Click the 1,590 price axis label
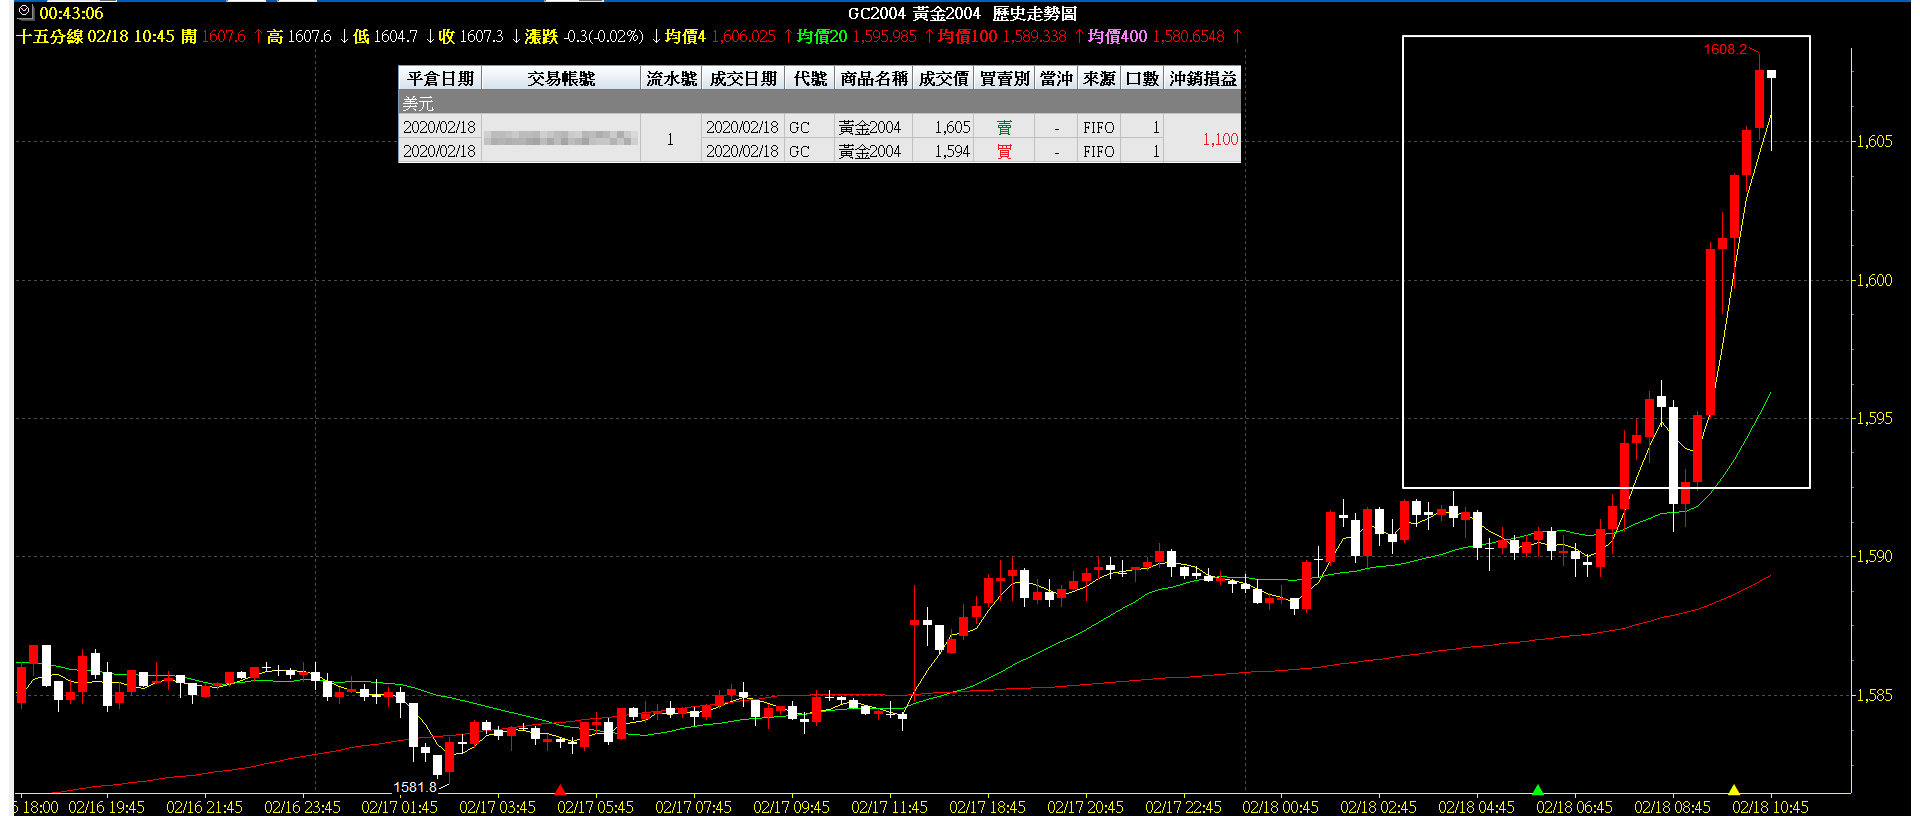 tap(1874, 556)
